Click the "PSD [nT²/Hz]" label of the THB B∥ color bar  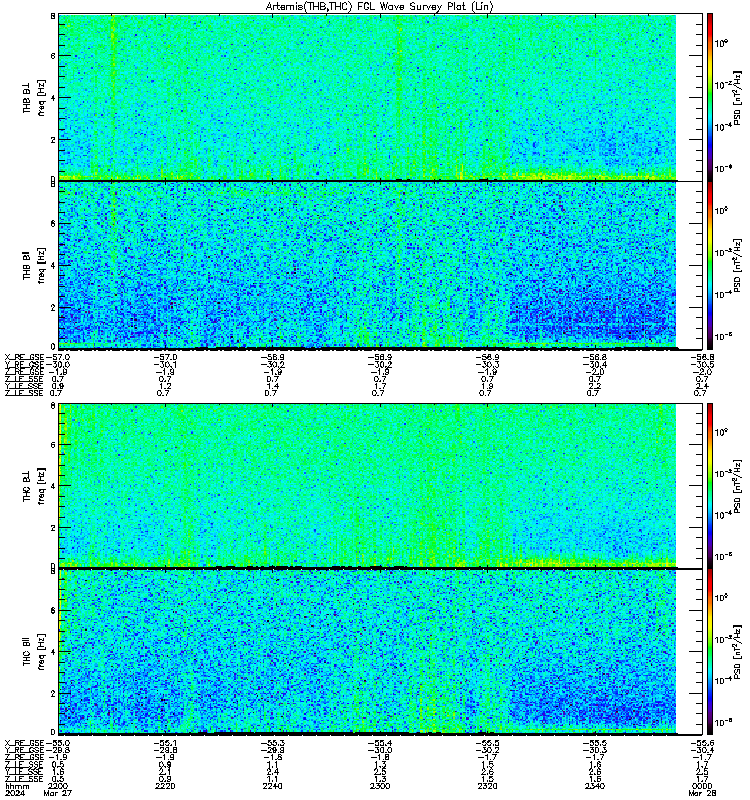pos(737,265)
